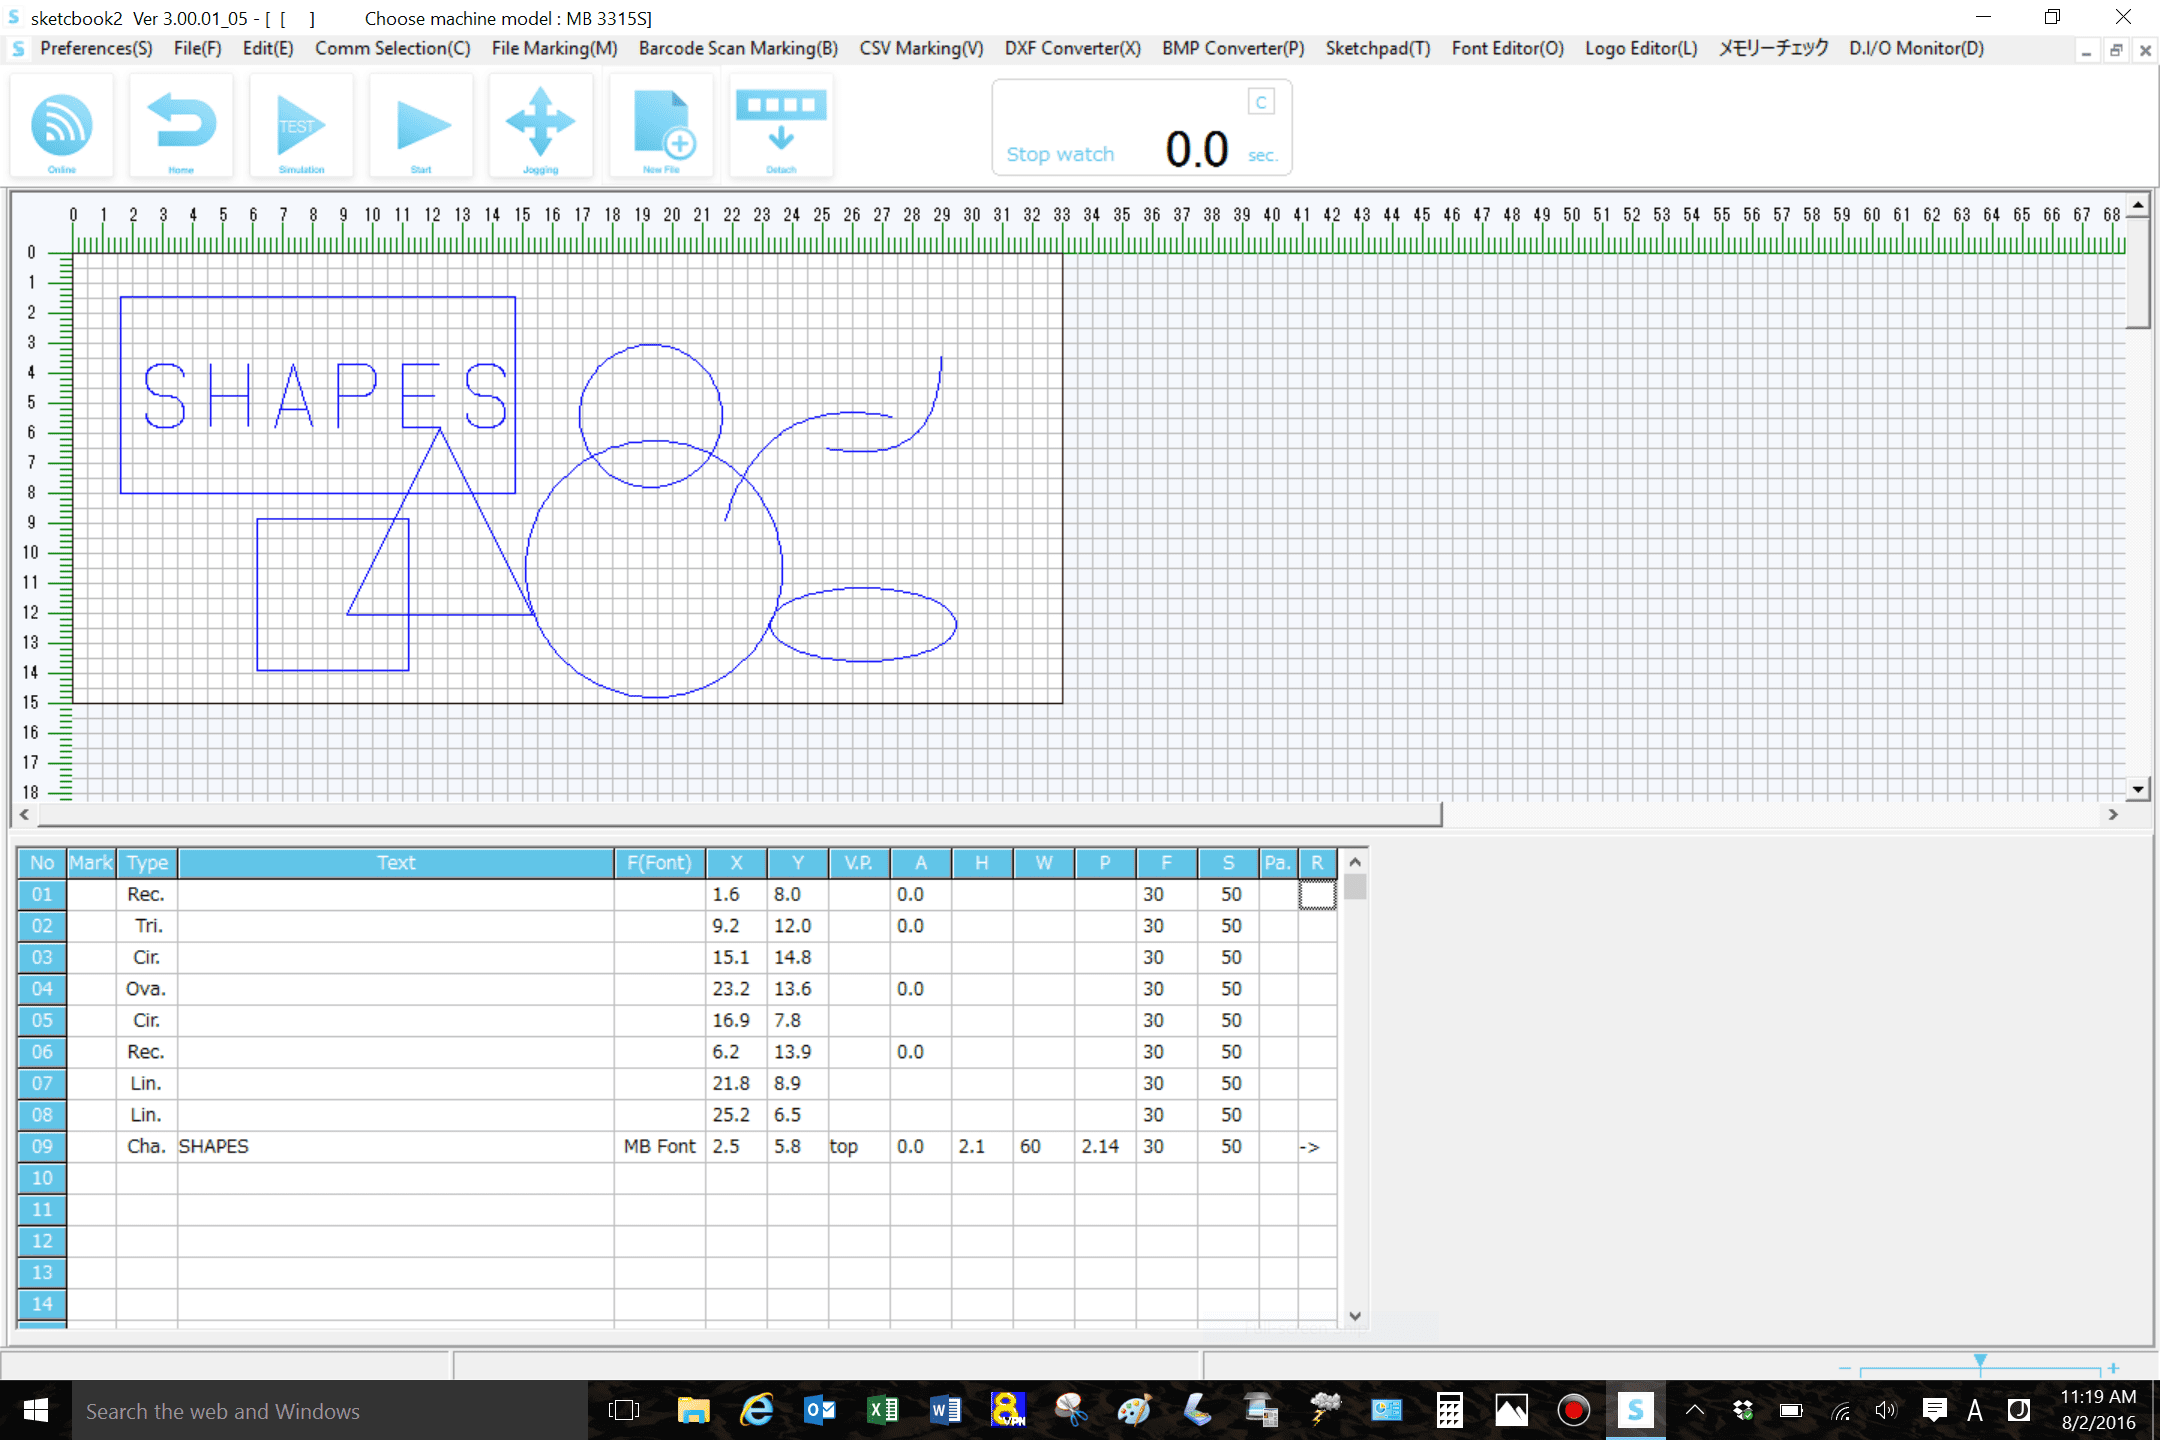Open Internet Explorer from taskbar

(756, 1411)
